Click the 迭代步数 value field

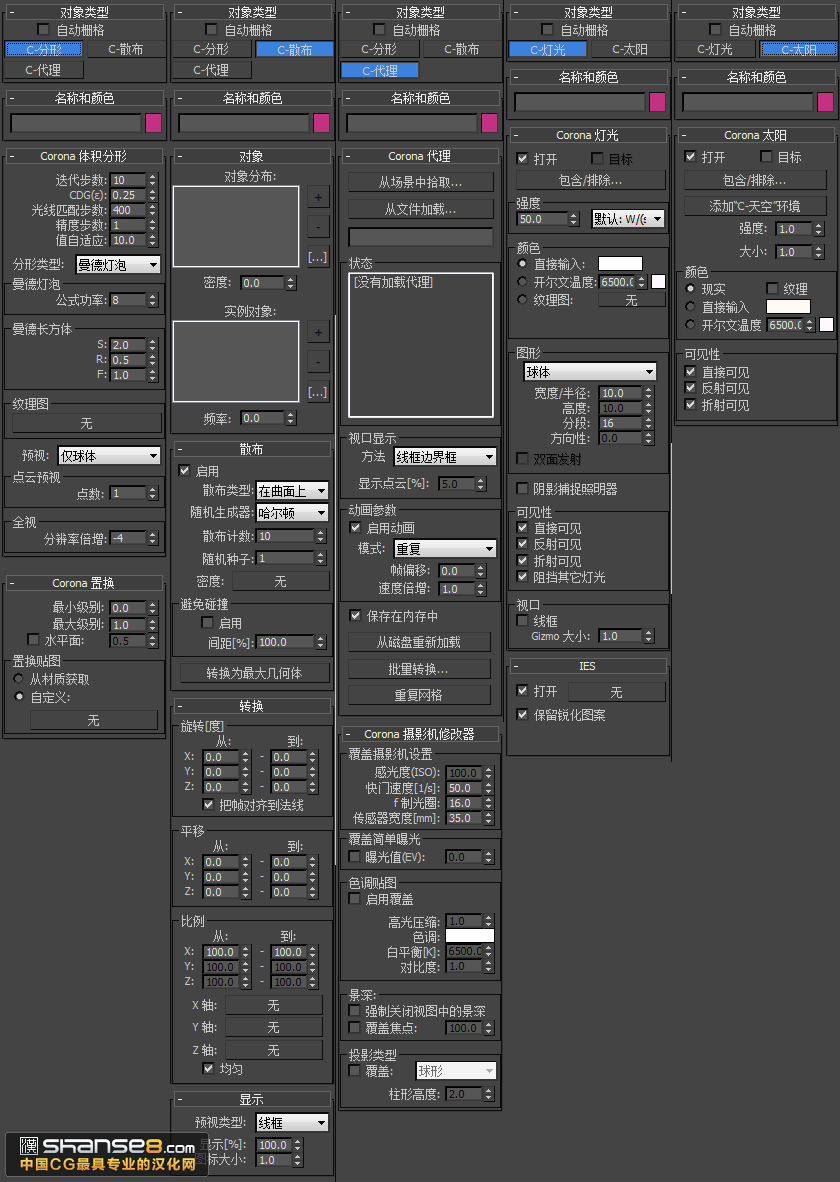[128, 180]
